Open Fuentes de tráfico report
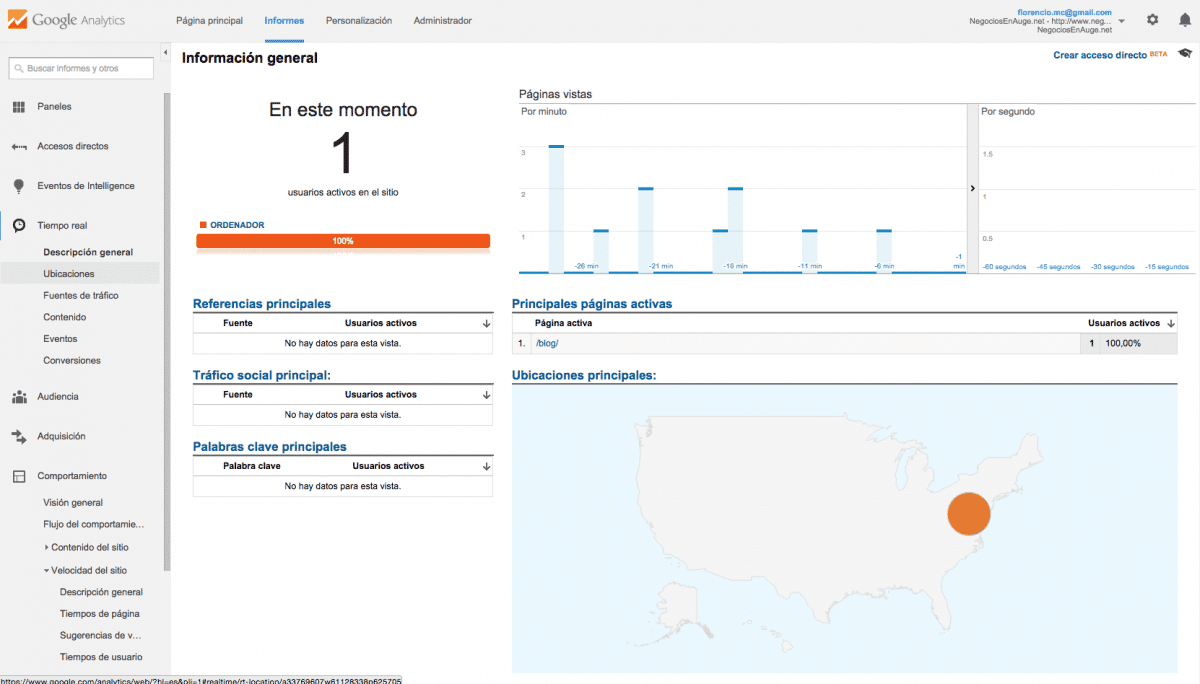The height and width of the screenshot is (684, 1200). 81,296
